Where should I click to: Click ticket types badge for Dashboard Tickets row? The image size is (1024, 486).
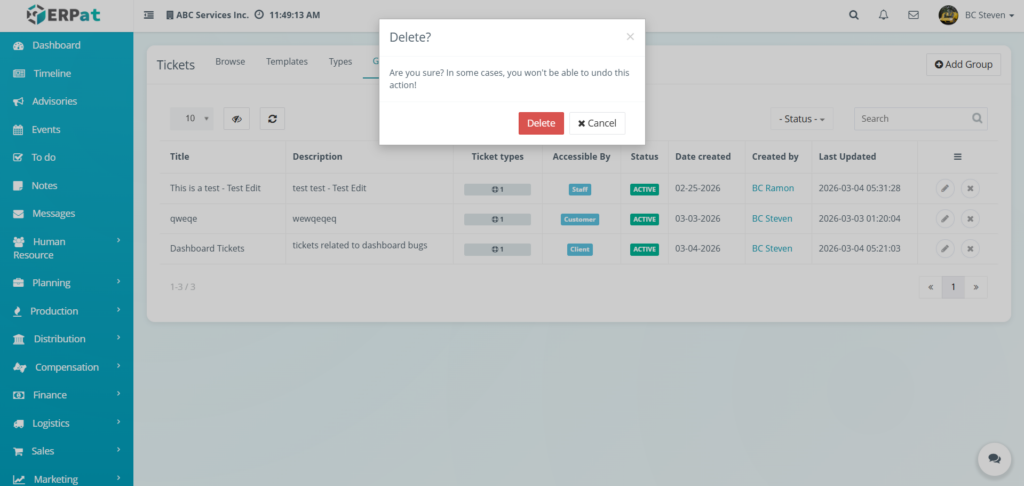[498, 250]
